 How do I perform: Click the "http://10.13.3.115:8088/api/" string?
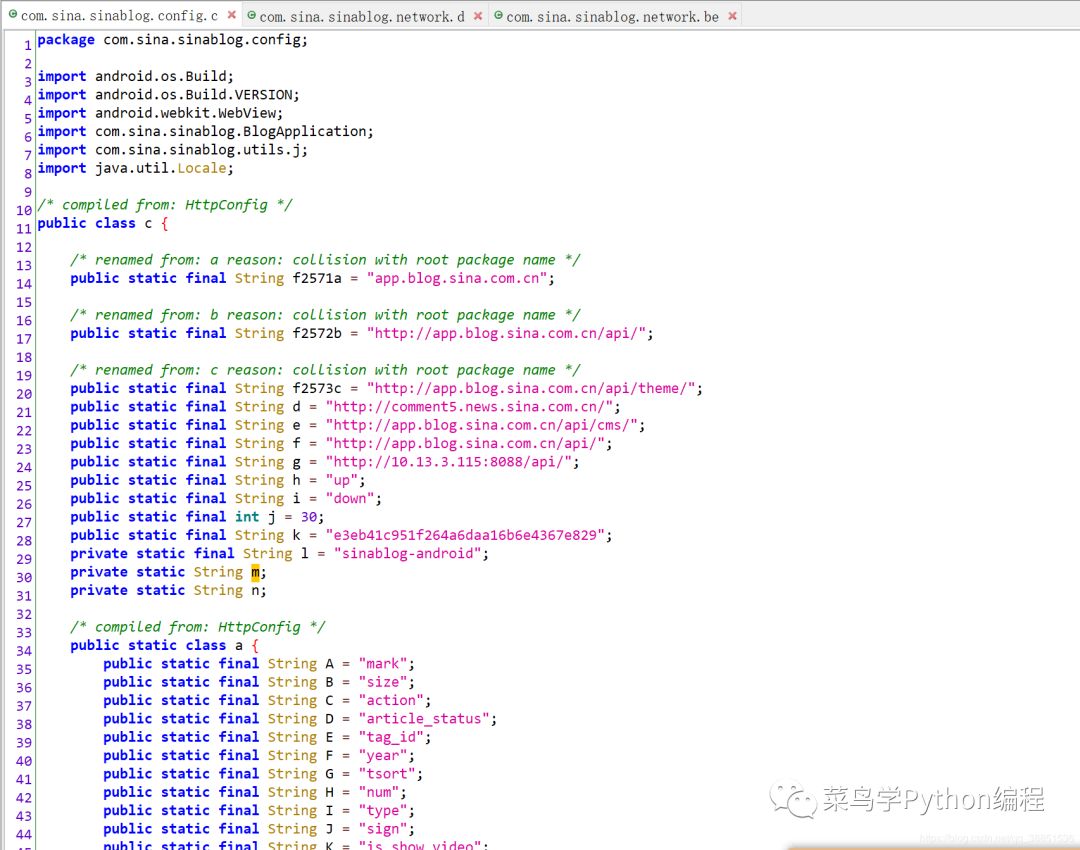click(448, 462)
